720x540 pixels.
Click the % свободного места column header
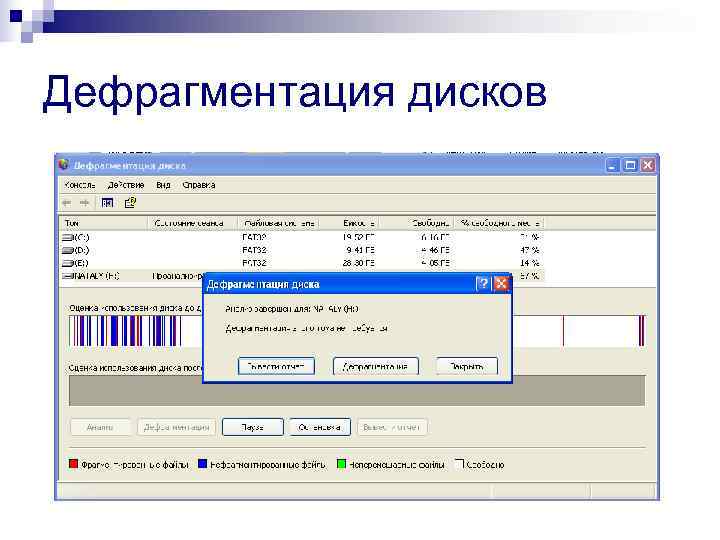pos(500,223)
